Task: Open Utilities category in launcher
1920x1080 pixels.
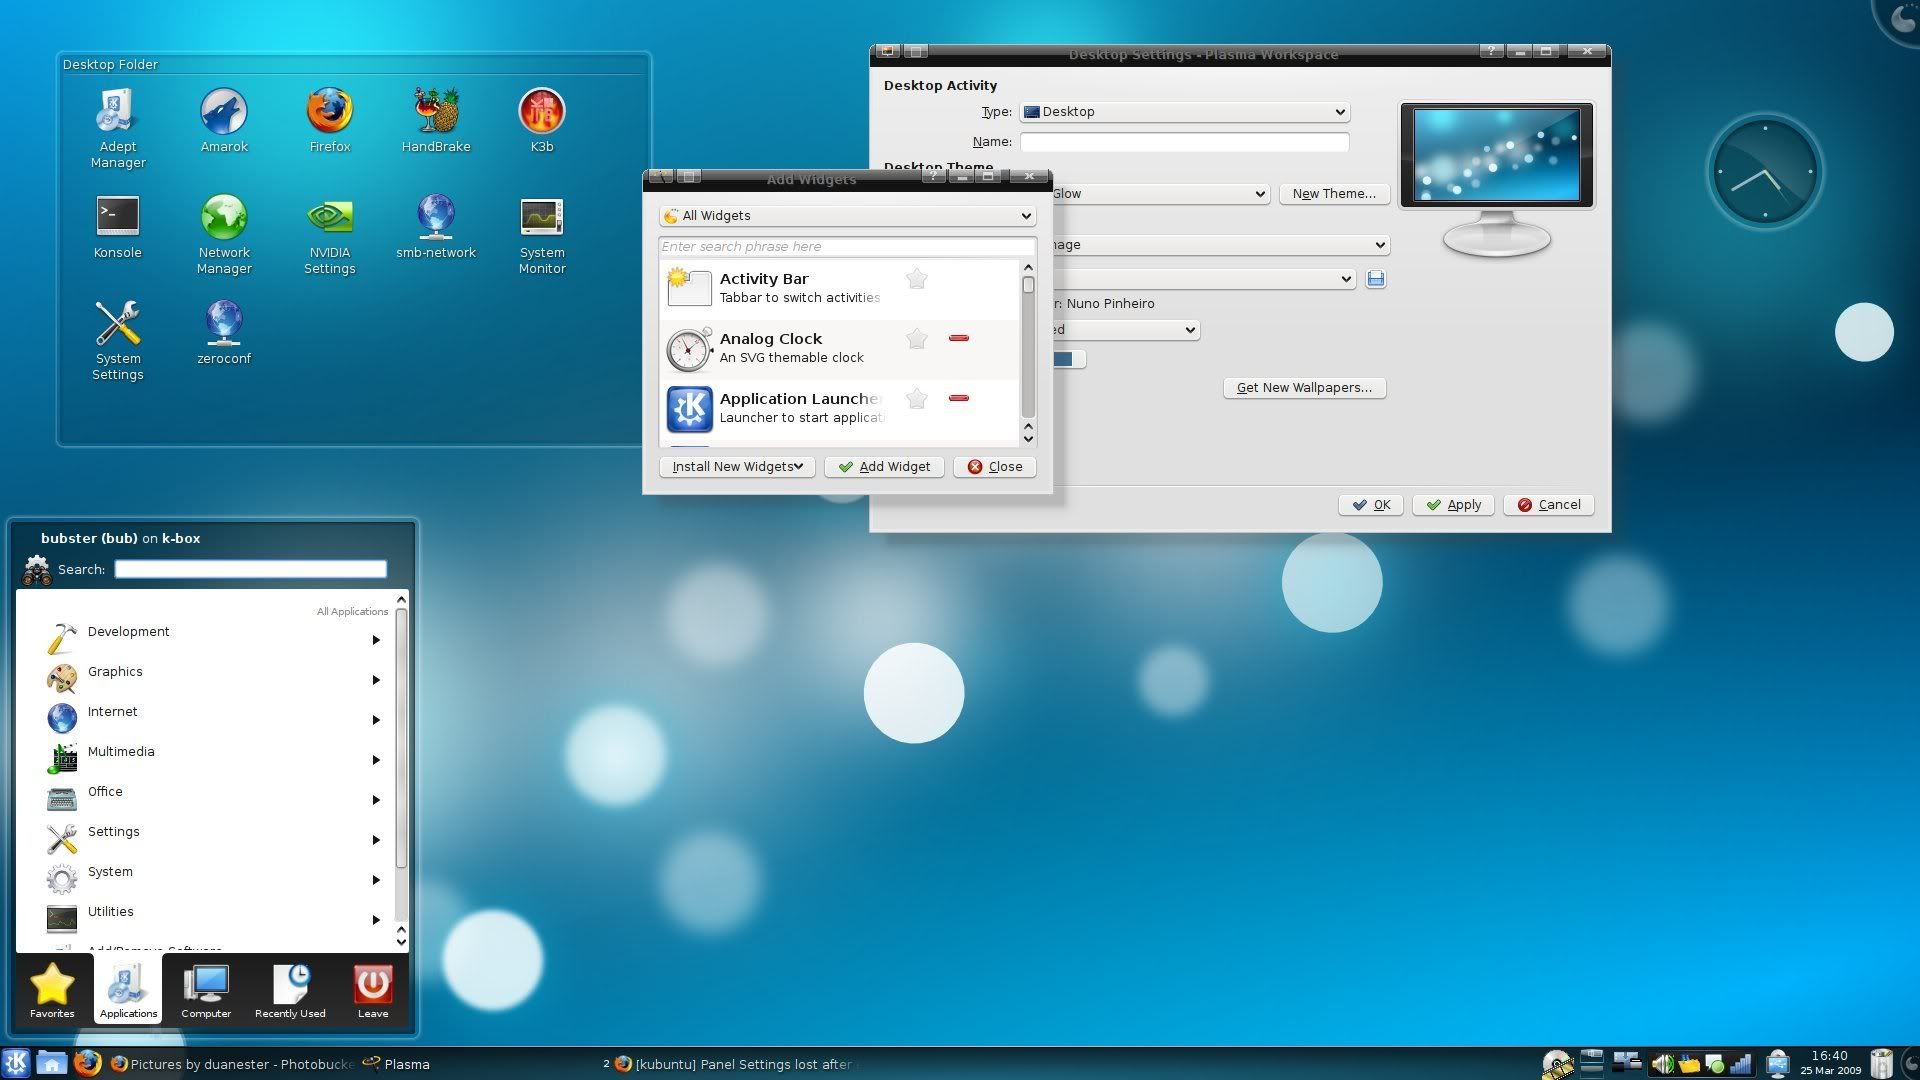Action: point(215,916)
